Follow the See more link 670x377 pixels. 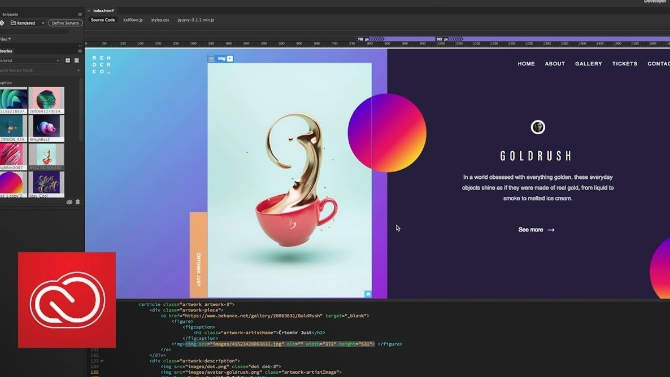tap(536, 230)
